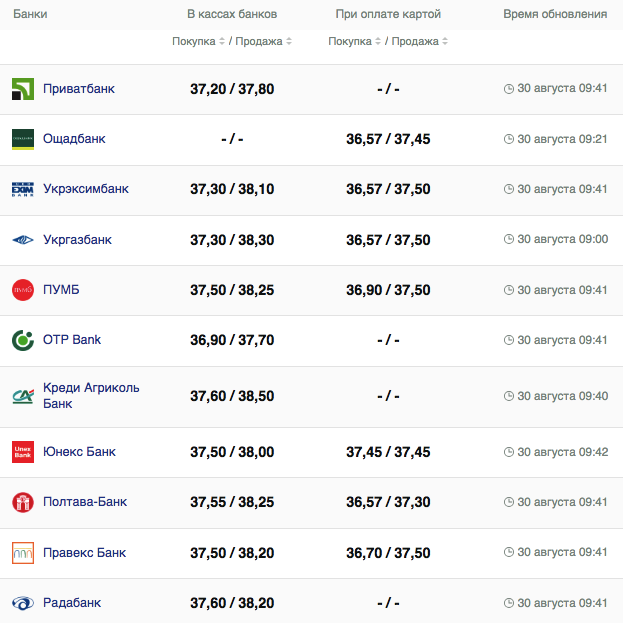624x623 pixels.
Task: Click the Время обновления column header
Action: (554, 15)
